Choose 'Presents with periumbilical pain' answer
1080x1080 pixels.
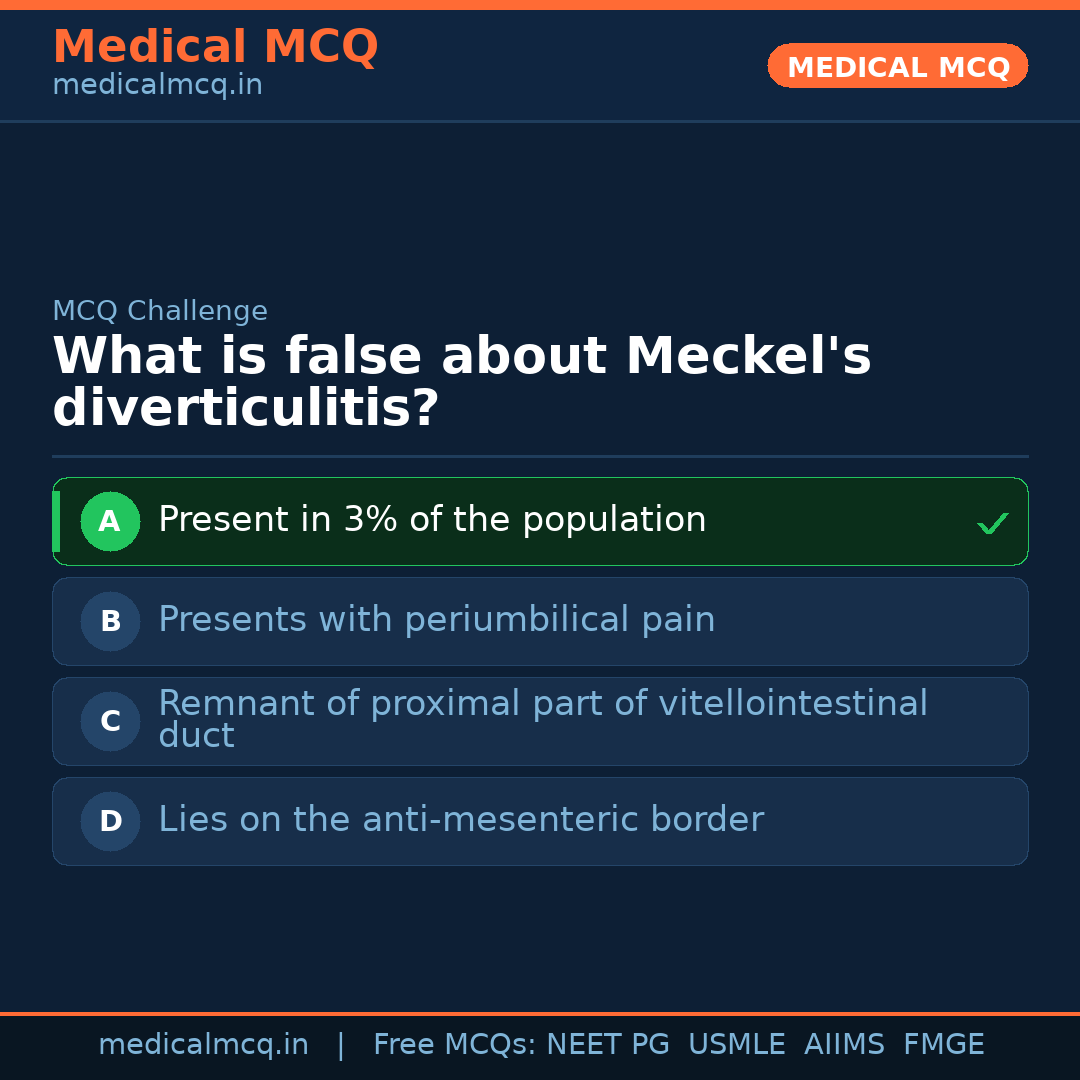point(436,620)
